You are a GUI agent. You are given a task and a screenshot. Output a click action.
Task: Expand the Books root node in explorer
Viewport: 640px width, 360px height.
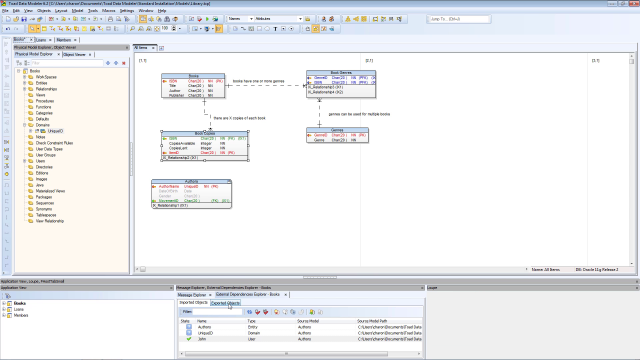pyautogui.click(x=18, y=71)
